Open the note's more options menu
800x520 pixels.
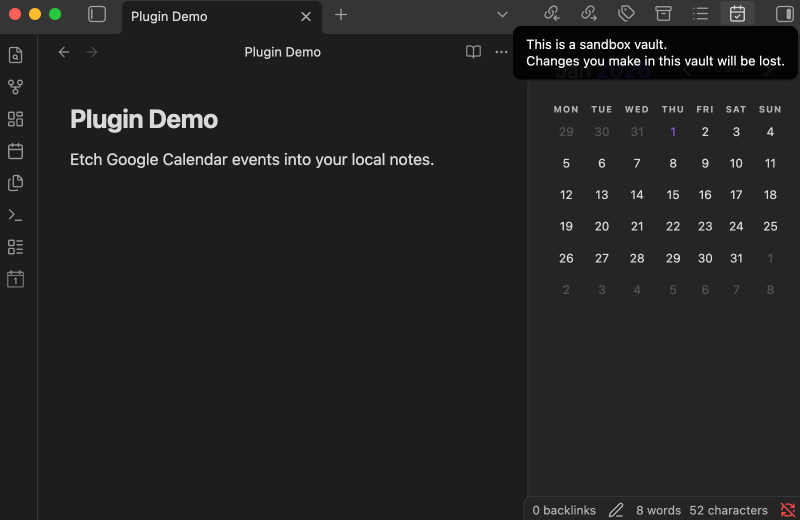click(502, 52)
